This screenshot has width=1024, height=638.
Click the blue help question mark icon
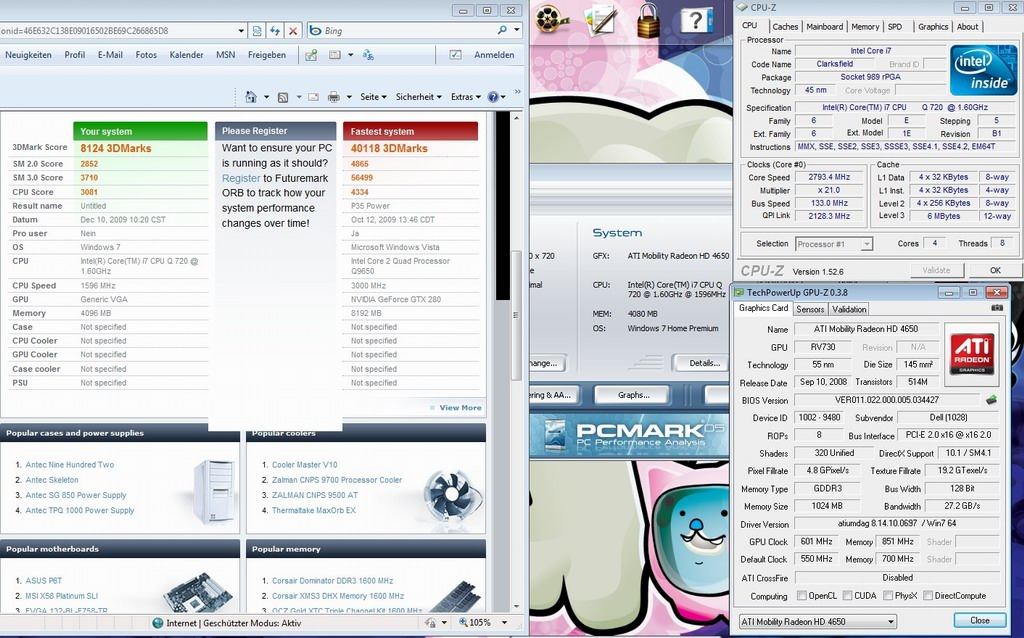pyautogui.click(x=493, y=97)
